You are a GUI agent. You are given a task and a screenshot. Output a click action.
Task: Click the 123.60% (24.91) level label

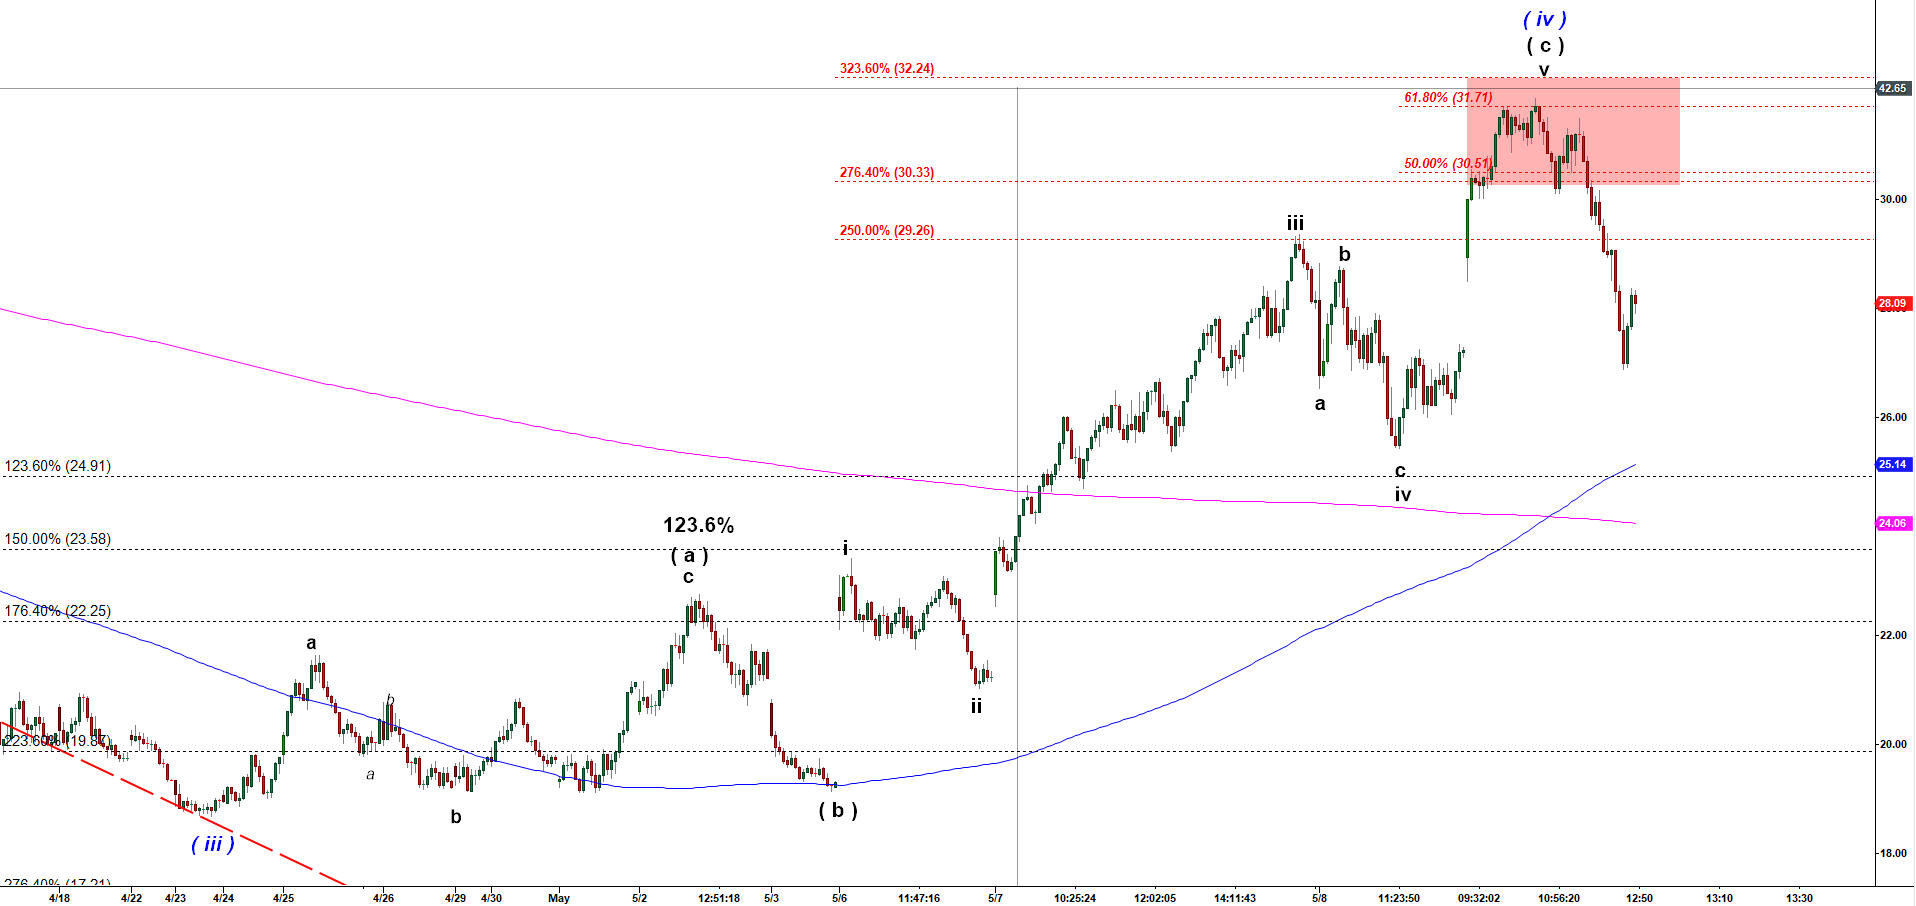tap(58, 466)
